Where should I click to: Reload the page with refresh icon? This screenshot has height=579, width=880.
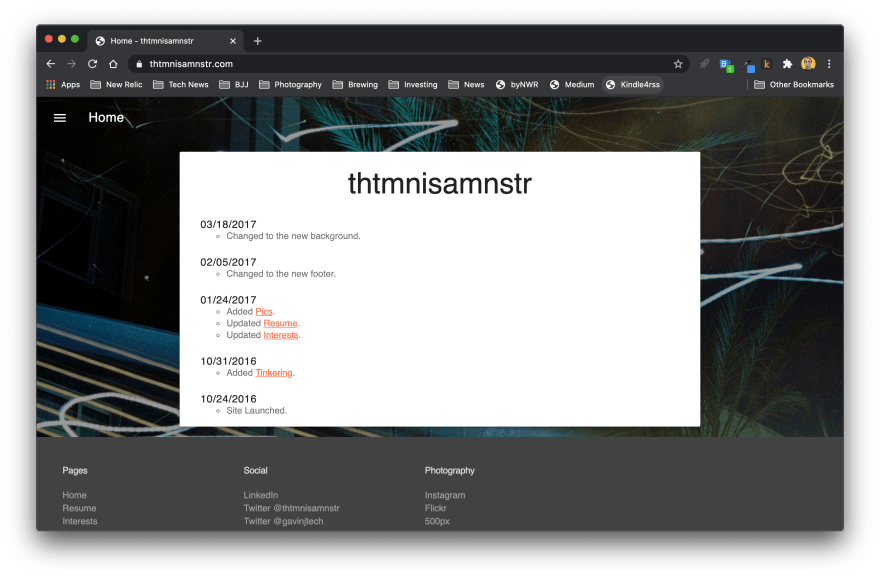click(92, 64)
